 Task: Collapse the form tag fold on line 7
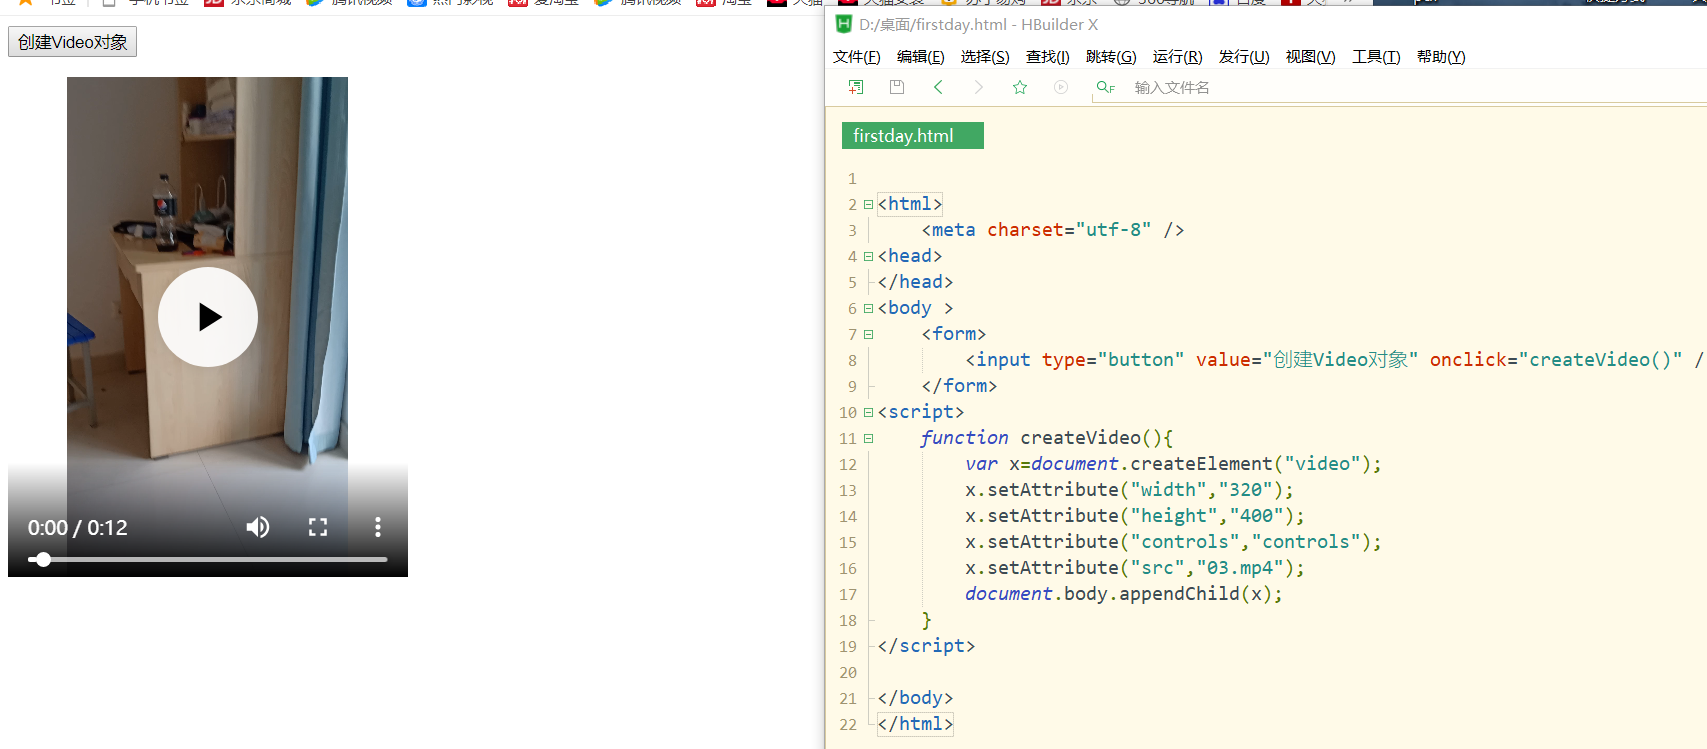(868, 334)
